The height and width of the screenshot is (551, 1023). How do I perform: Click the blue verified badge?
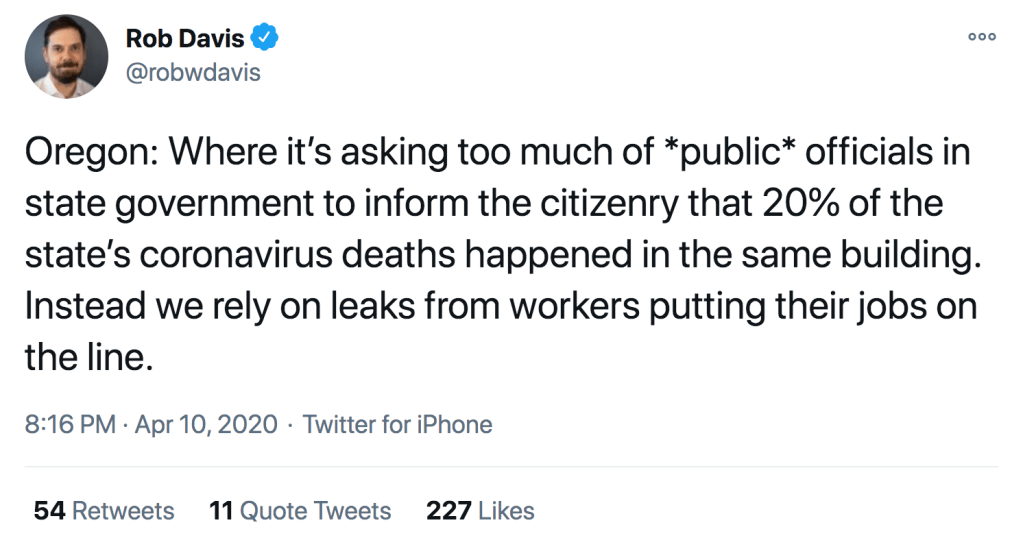pos(264,39)
